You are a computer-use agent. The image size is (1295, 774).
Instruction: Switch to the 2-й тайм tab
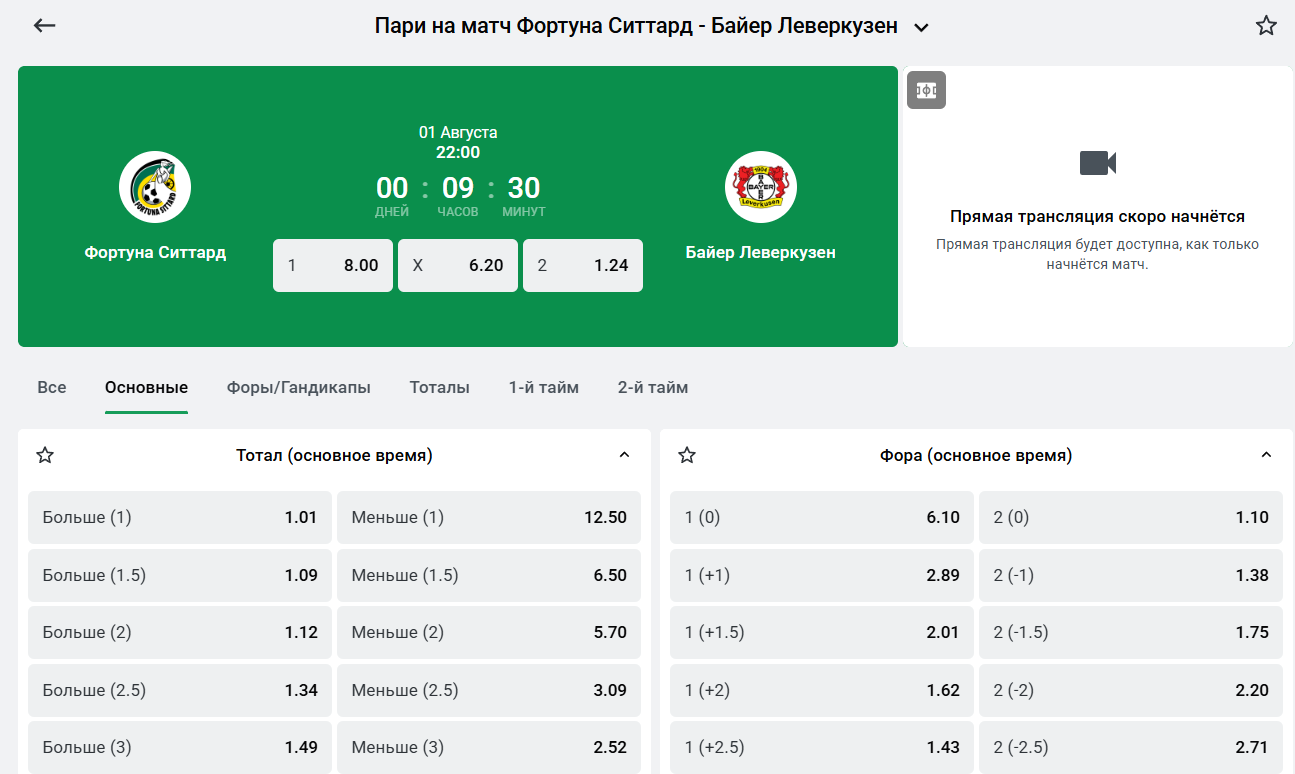pos(653,387)
